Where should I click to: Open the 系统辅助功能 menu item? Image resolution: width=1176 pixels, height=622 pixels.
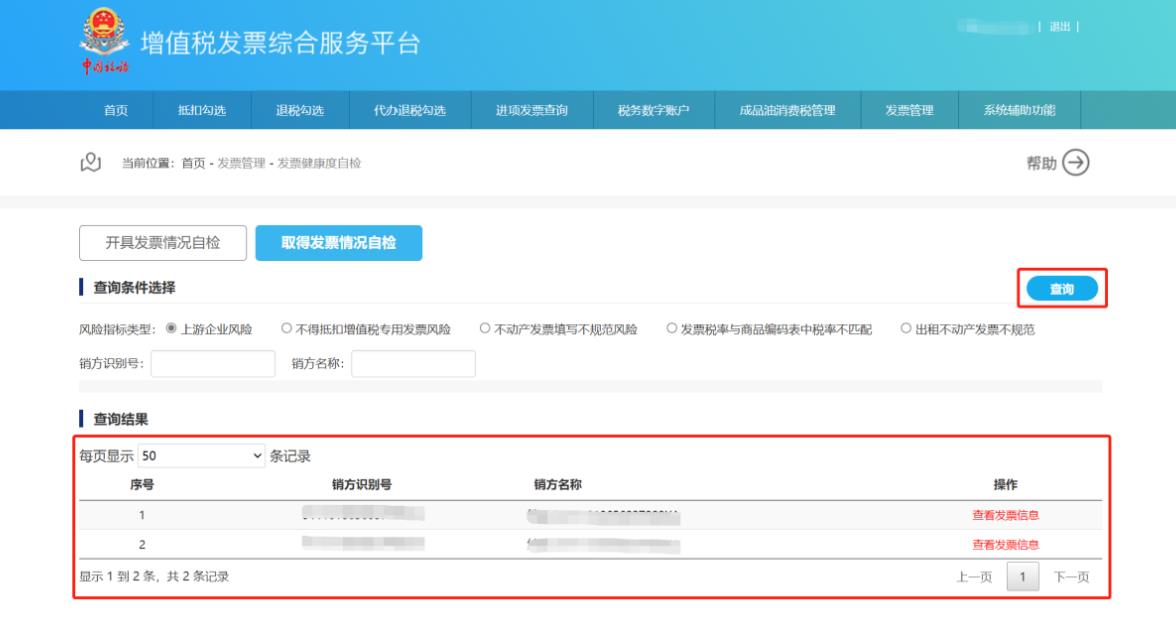(1019, 110)
